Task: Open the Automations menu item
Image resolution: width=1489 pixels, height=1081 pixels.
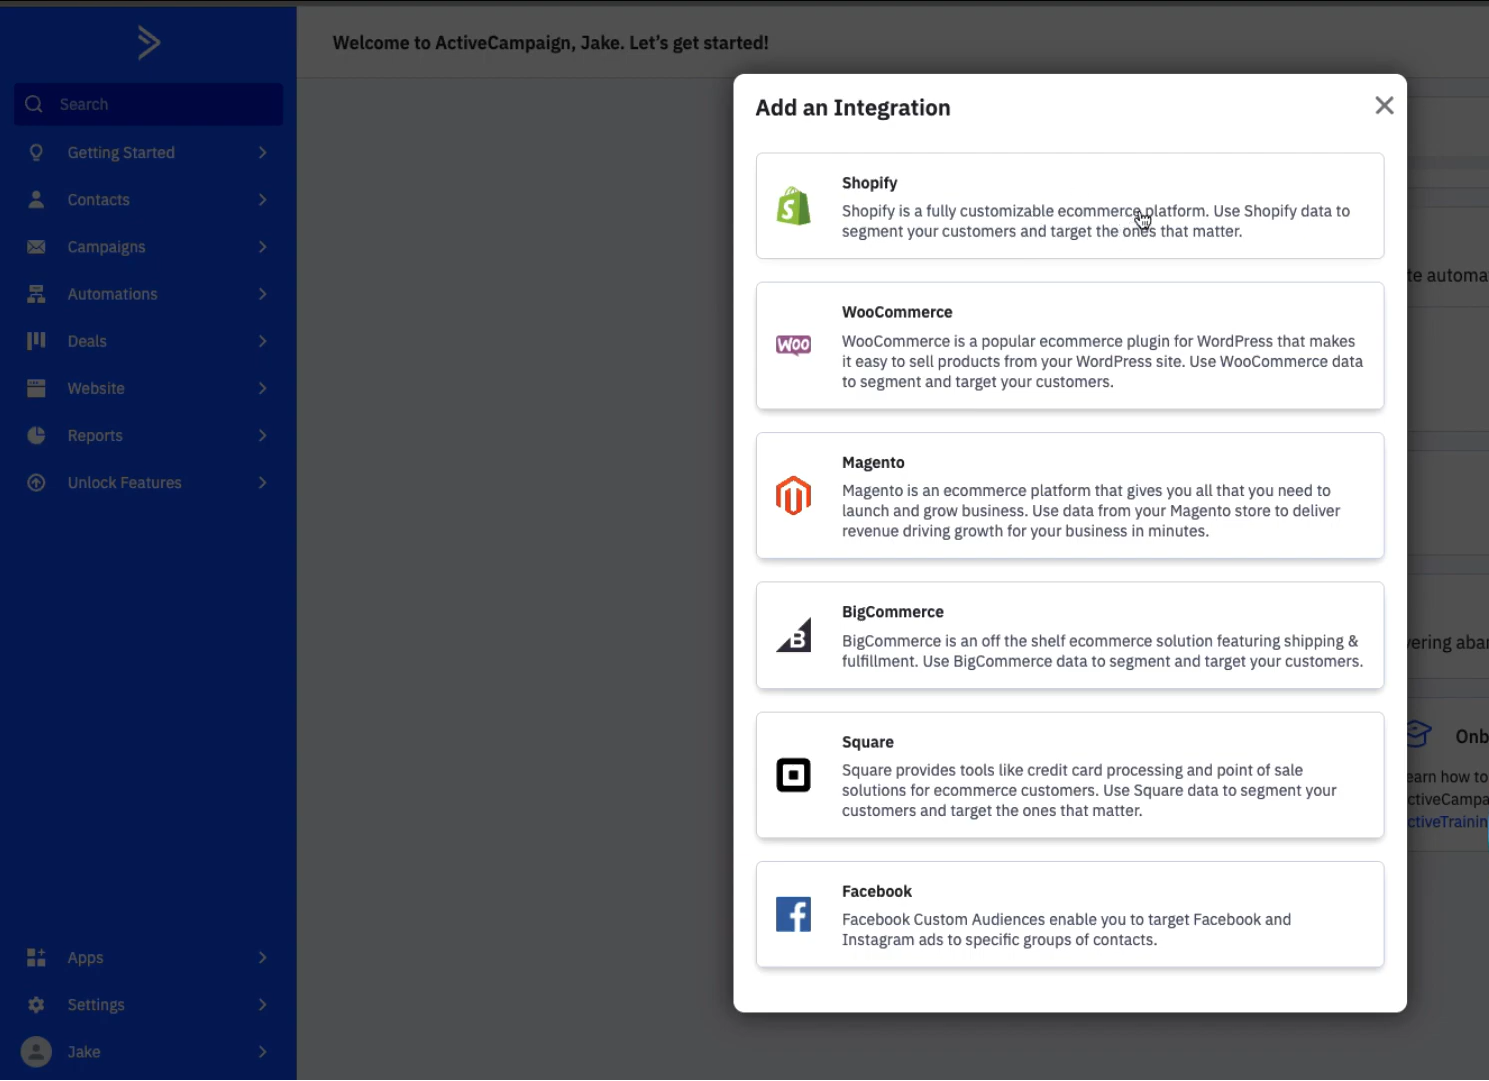Action: (x=148, y=293)
